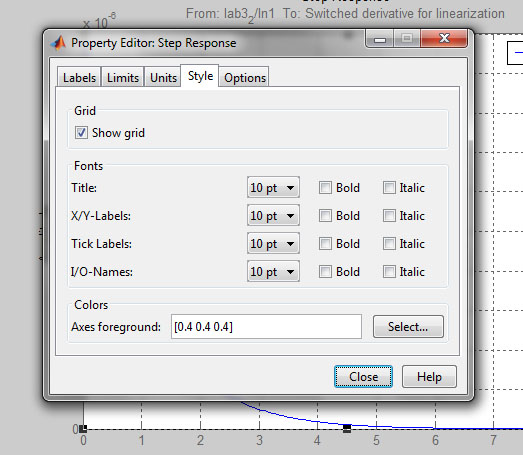Click the Axes foreground color field
523x455 pixels.
(x=266, y=327)
